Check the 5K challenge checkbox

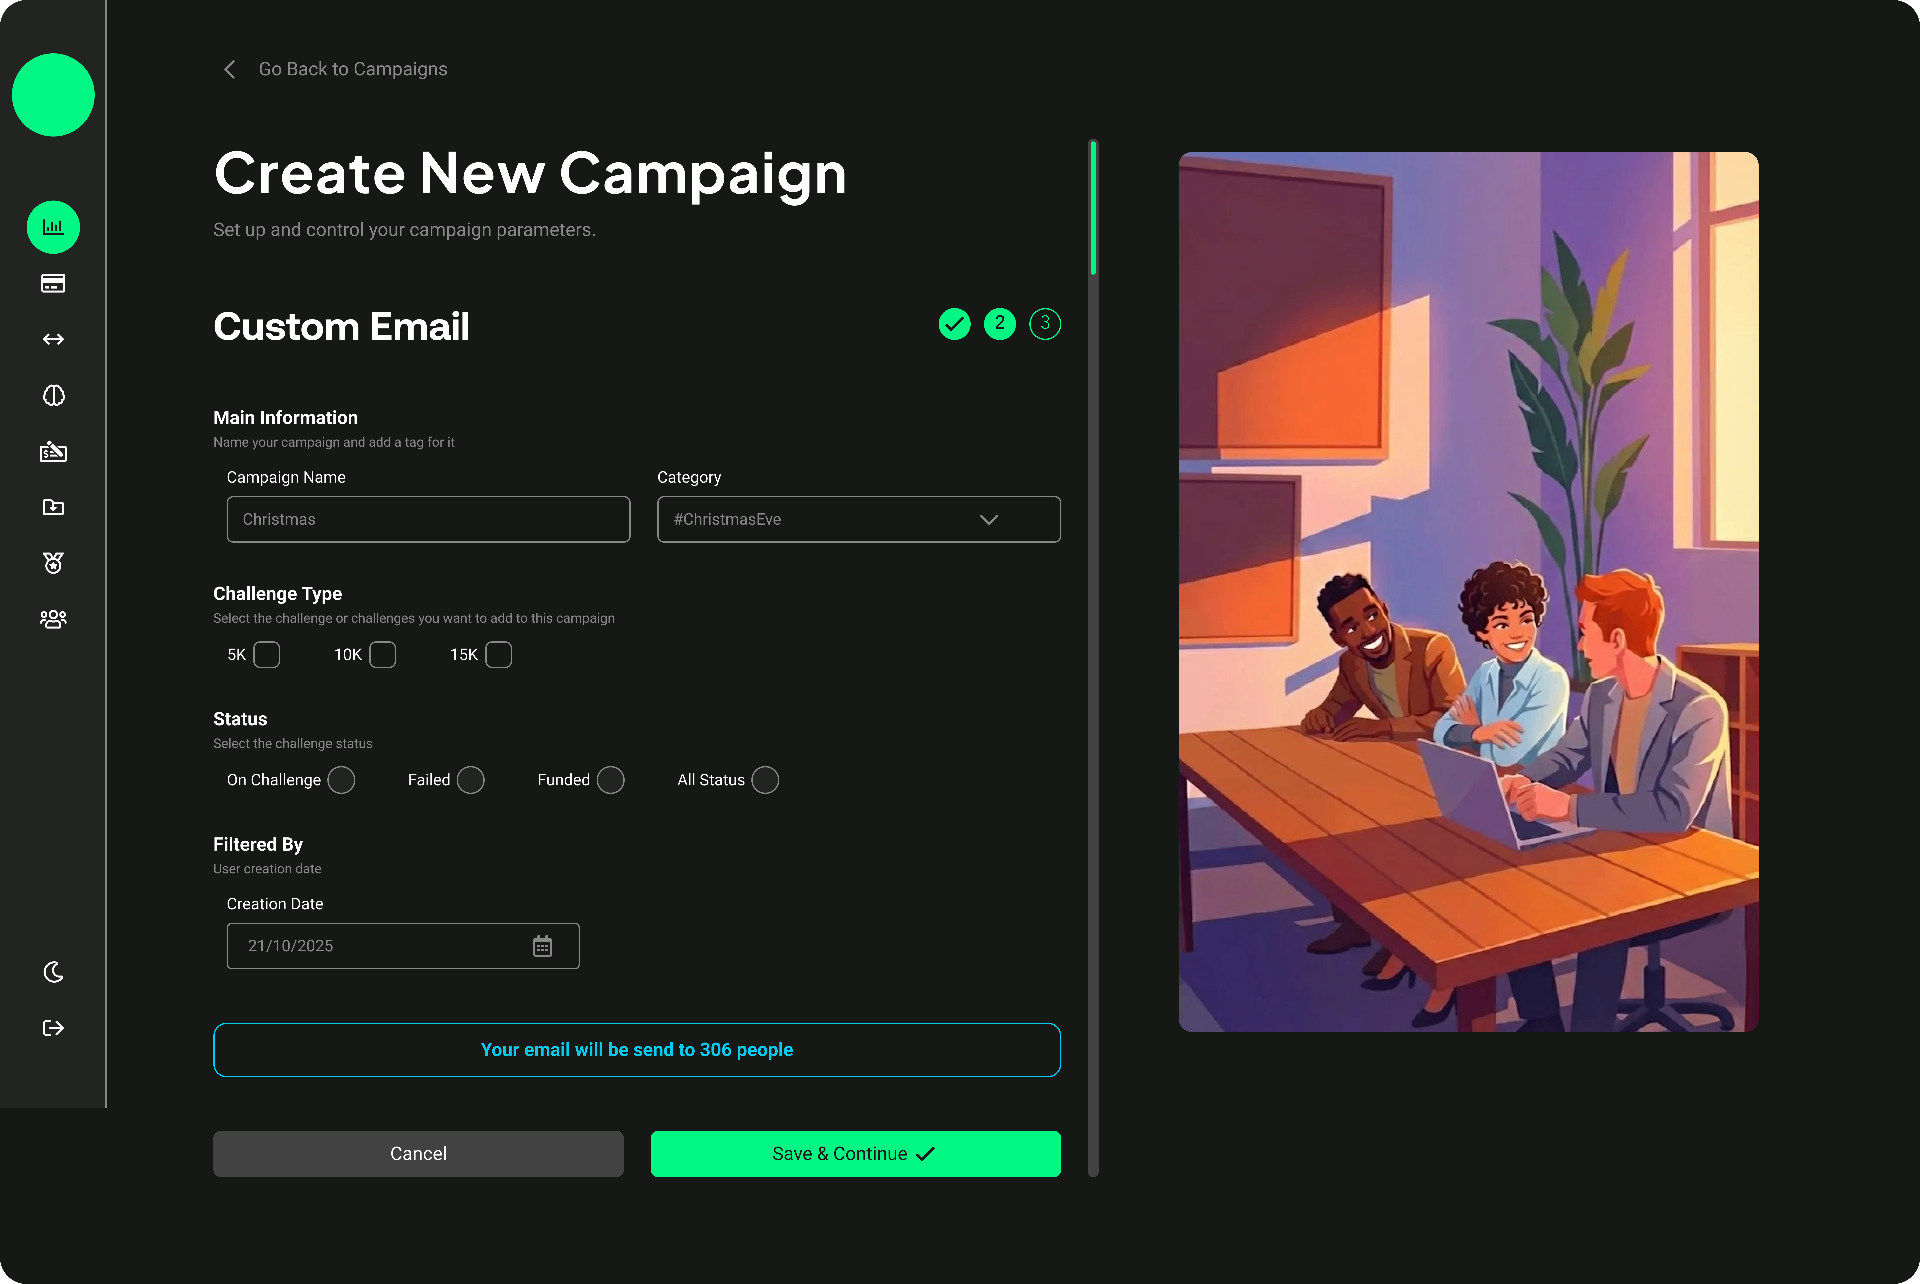tap(267, 655)
